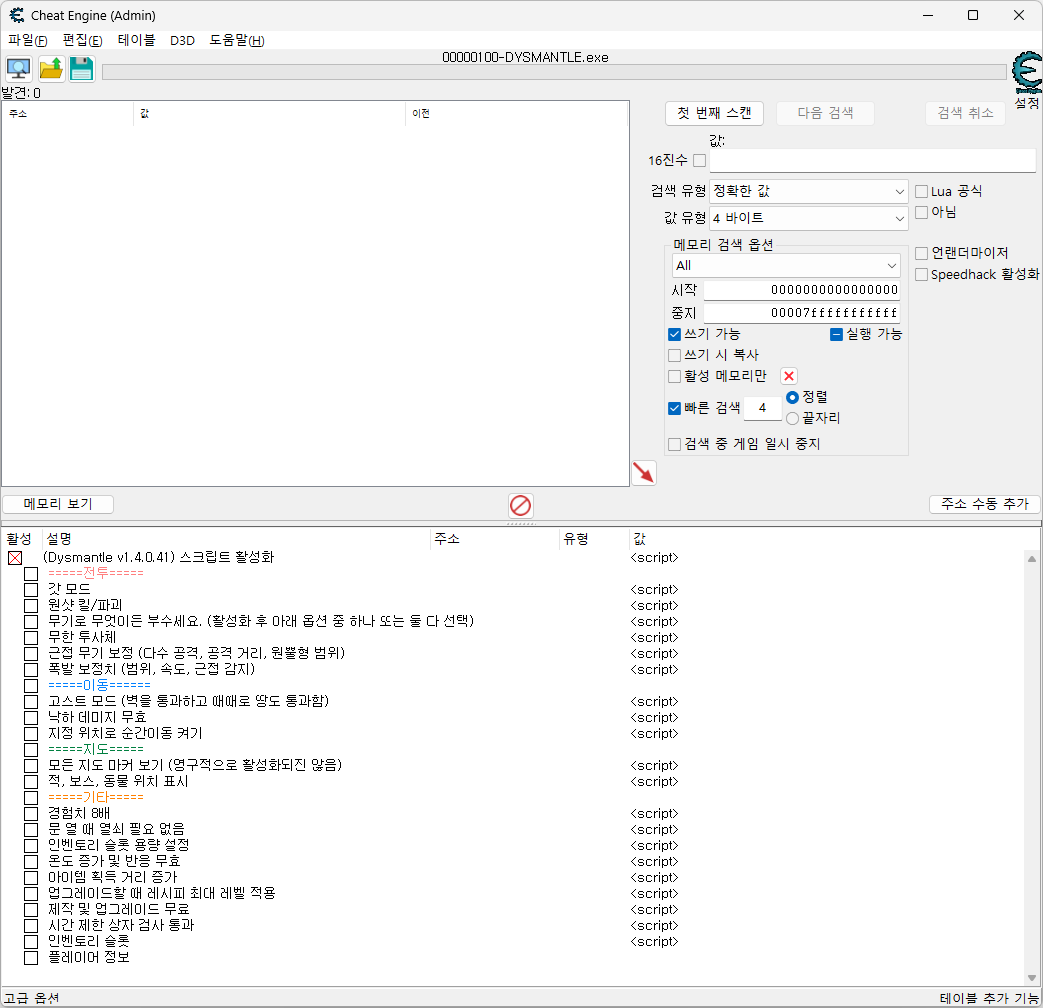Click the 주소 column header in results
Viewport: 1043px width, 1008px height.
point(68,114)
